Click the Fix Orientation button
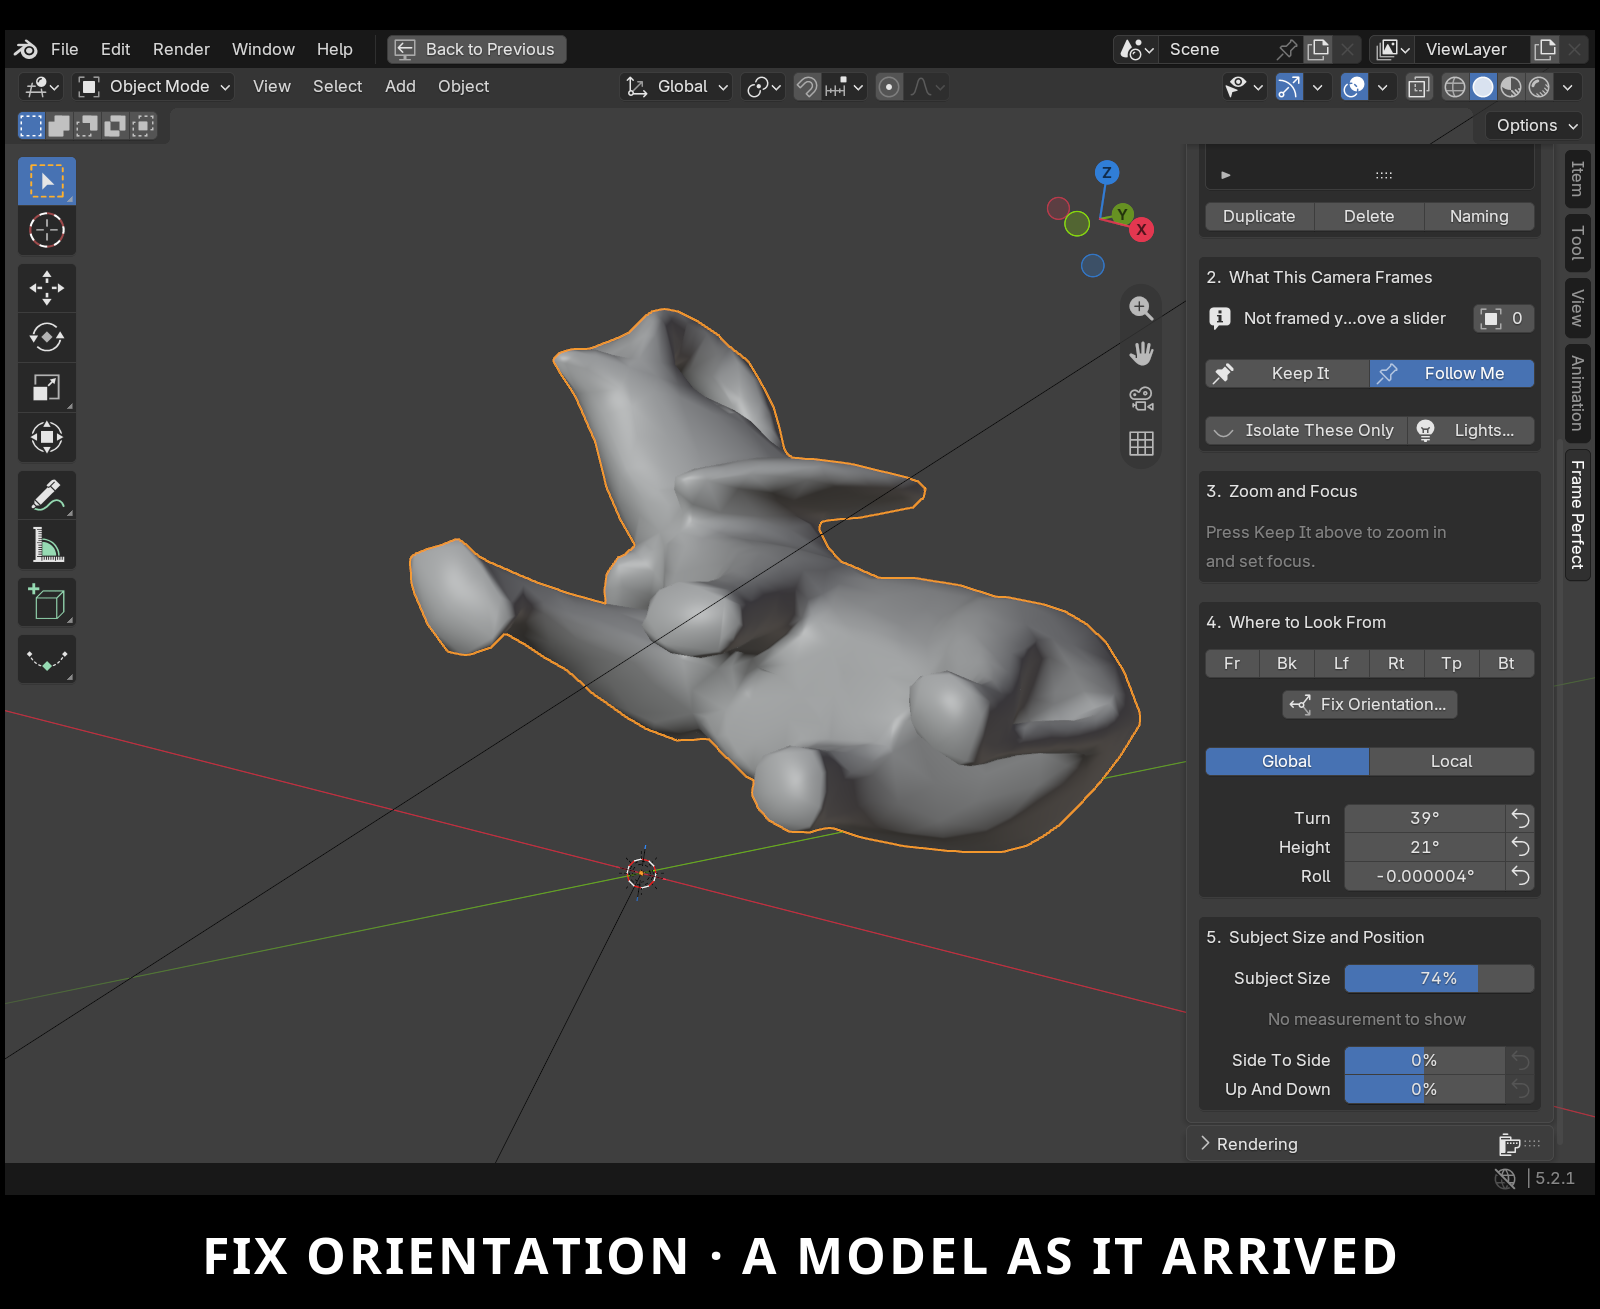 [1370, 704]
